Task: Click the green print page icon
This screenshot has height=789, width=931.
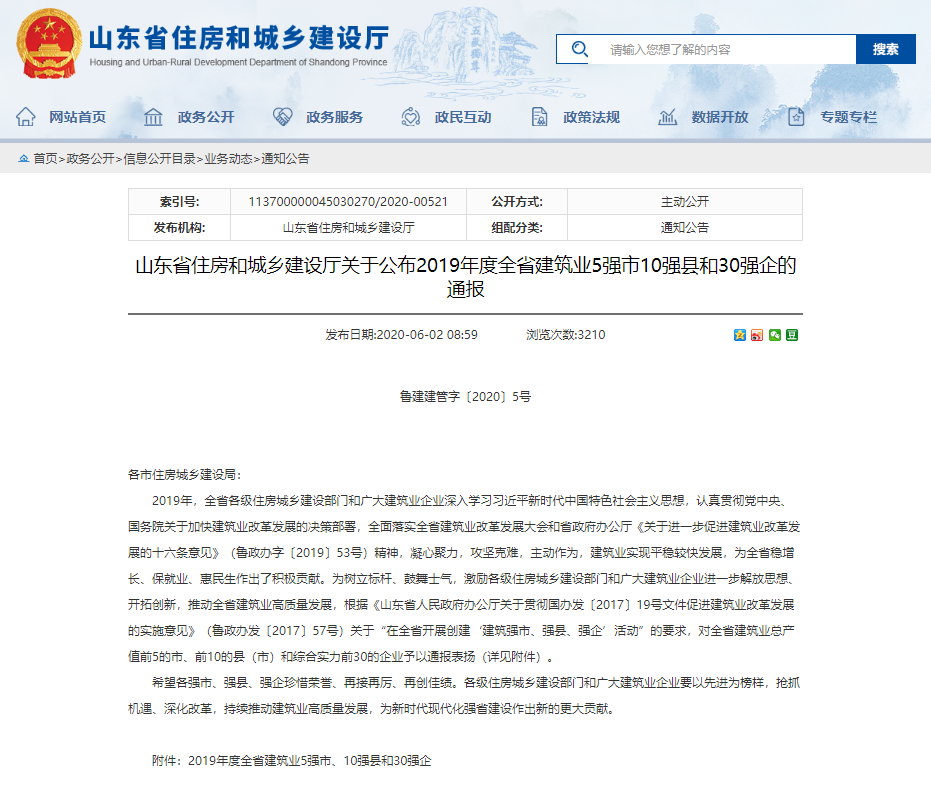Action: (x=791, y=335)
